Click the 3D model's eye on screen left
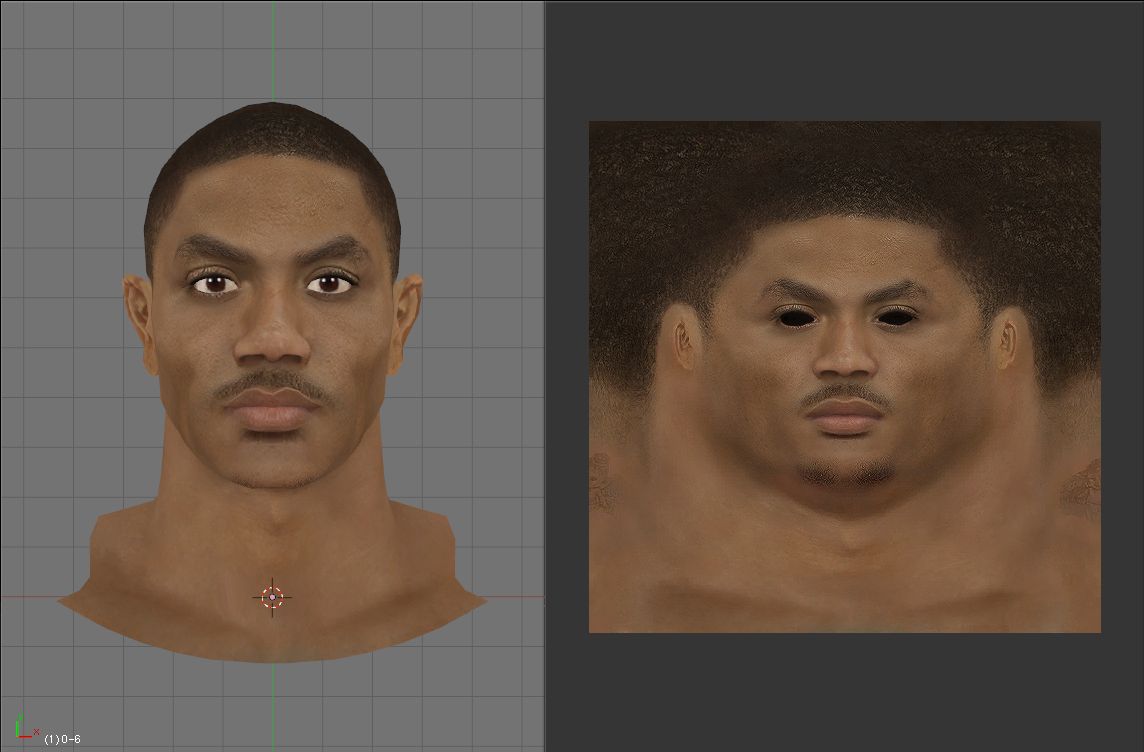This screenshot has height=752, width=1144. tap(216, 285)
